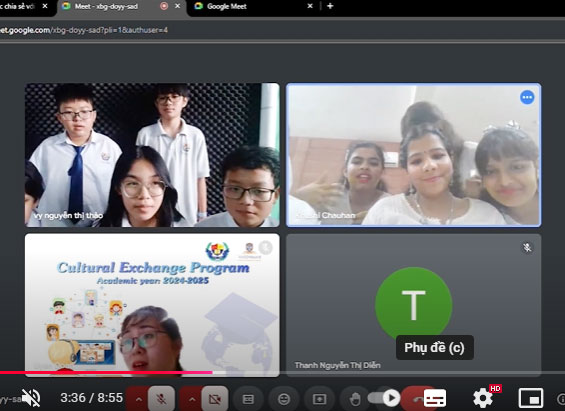Click the meet.google.com address bar URL

point(84,30)
